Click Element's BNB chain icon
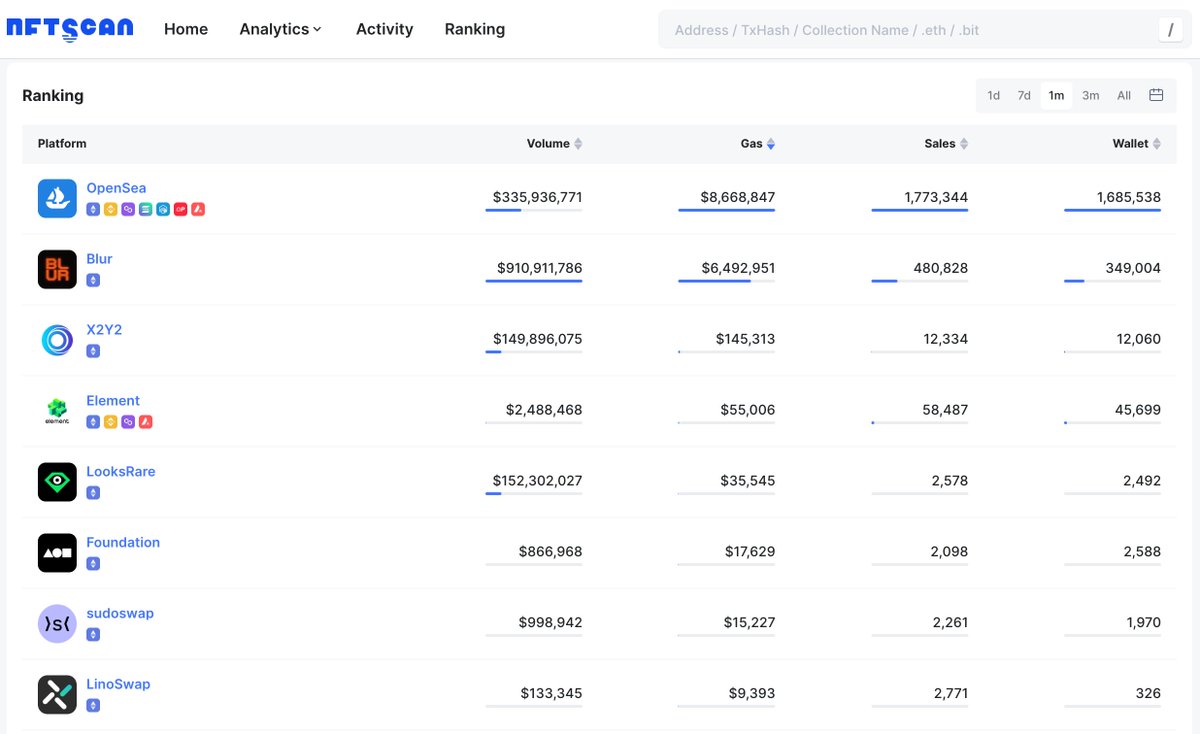Image resolution: width=1200 pixels, height=734 pixels. (110, 422)
